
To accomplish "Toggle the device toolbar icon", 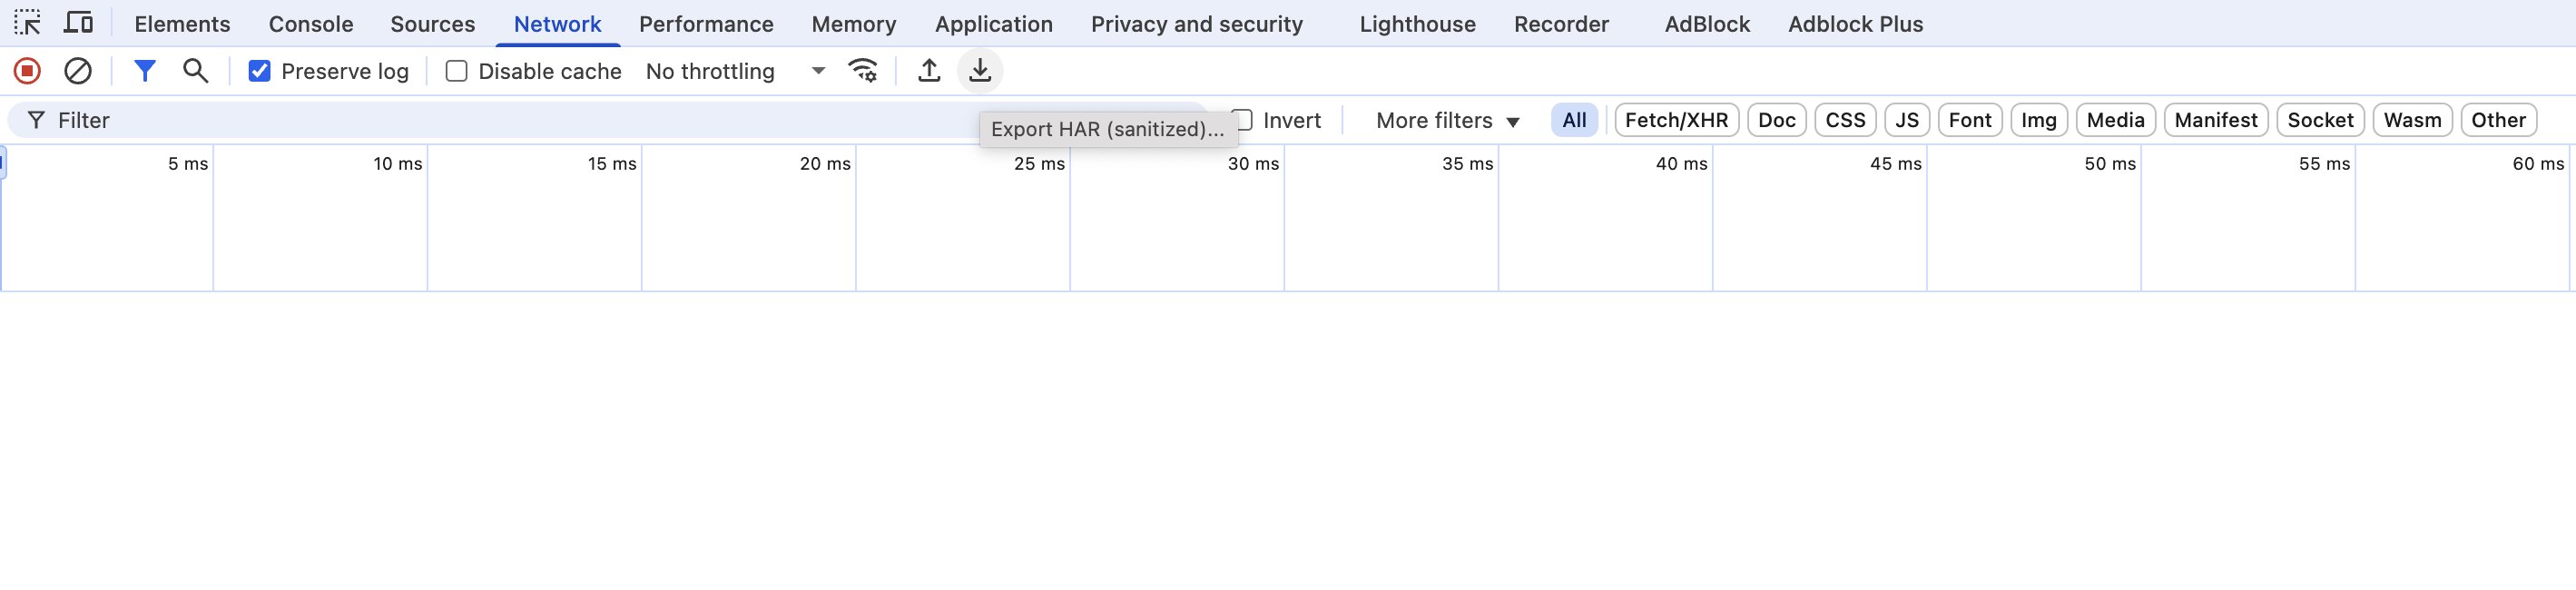I will tap(78, 22).
